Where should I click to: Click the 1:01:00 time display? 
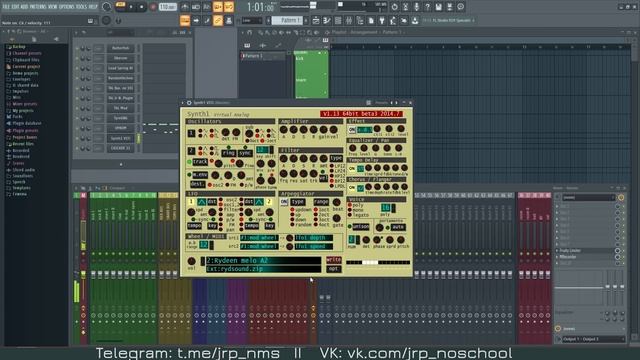tap(261, 7)
